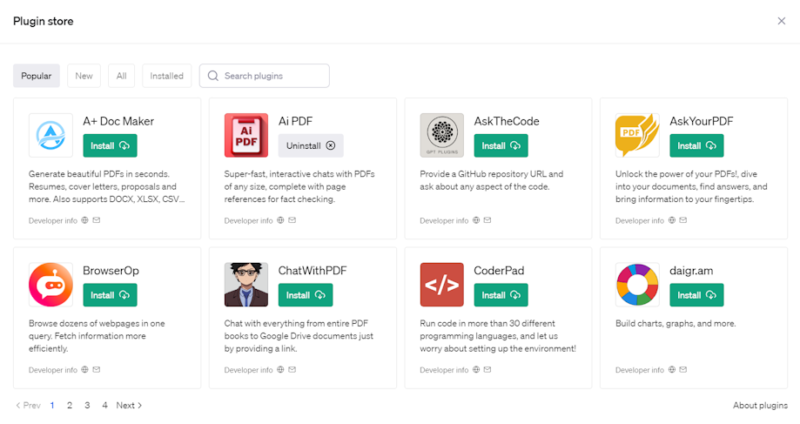800x424 pixels.
Task: Click the ChatWithPDF avatar icon
Action: click(x=246, y=284)
